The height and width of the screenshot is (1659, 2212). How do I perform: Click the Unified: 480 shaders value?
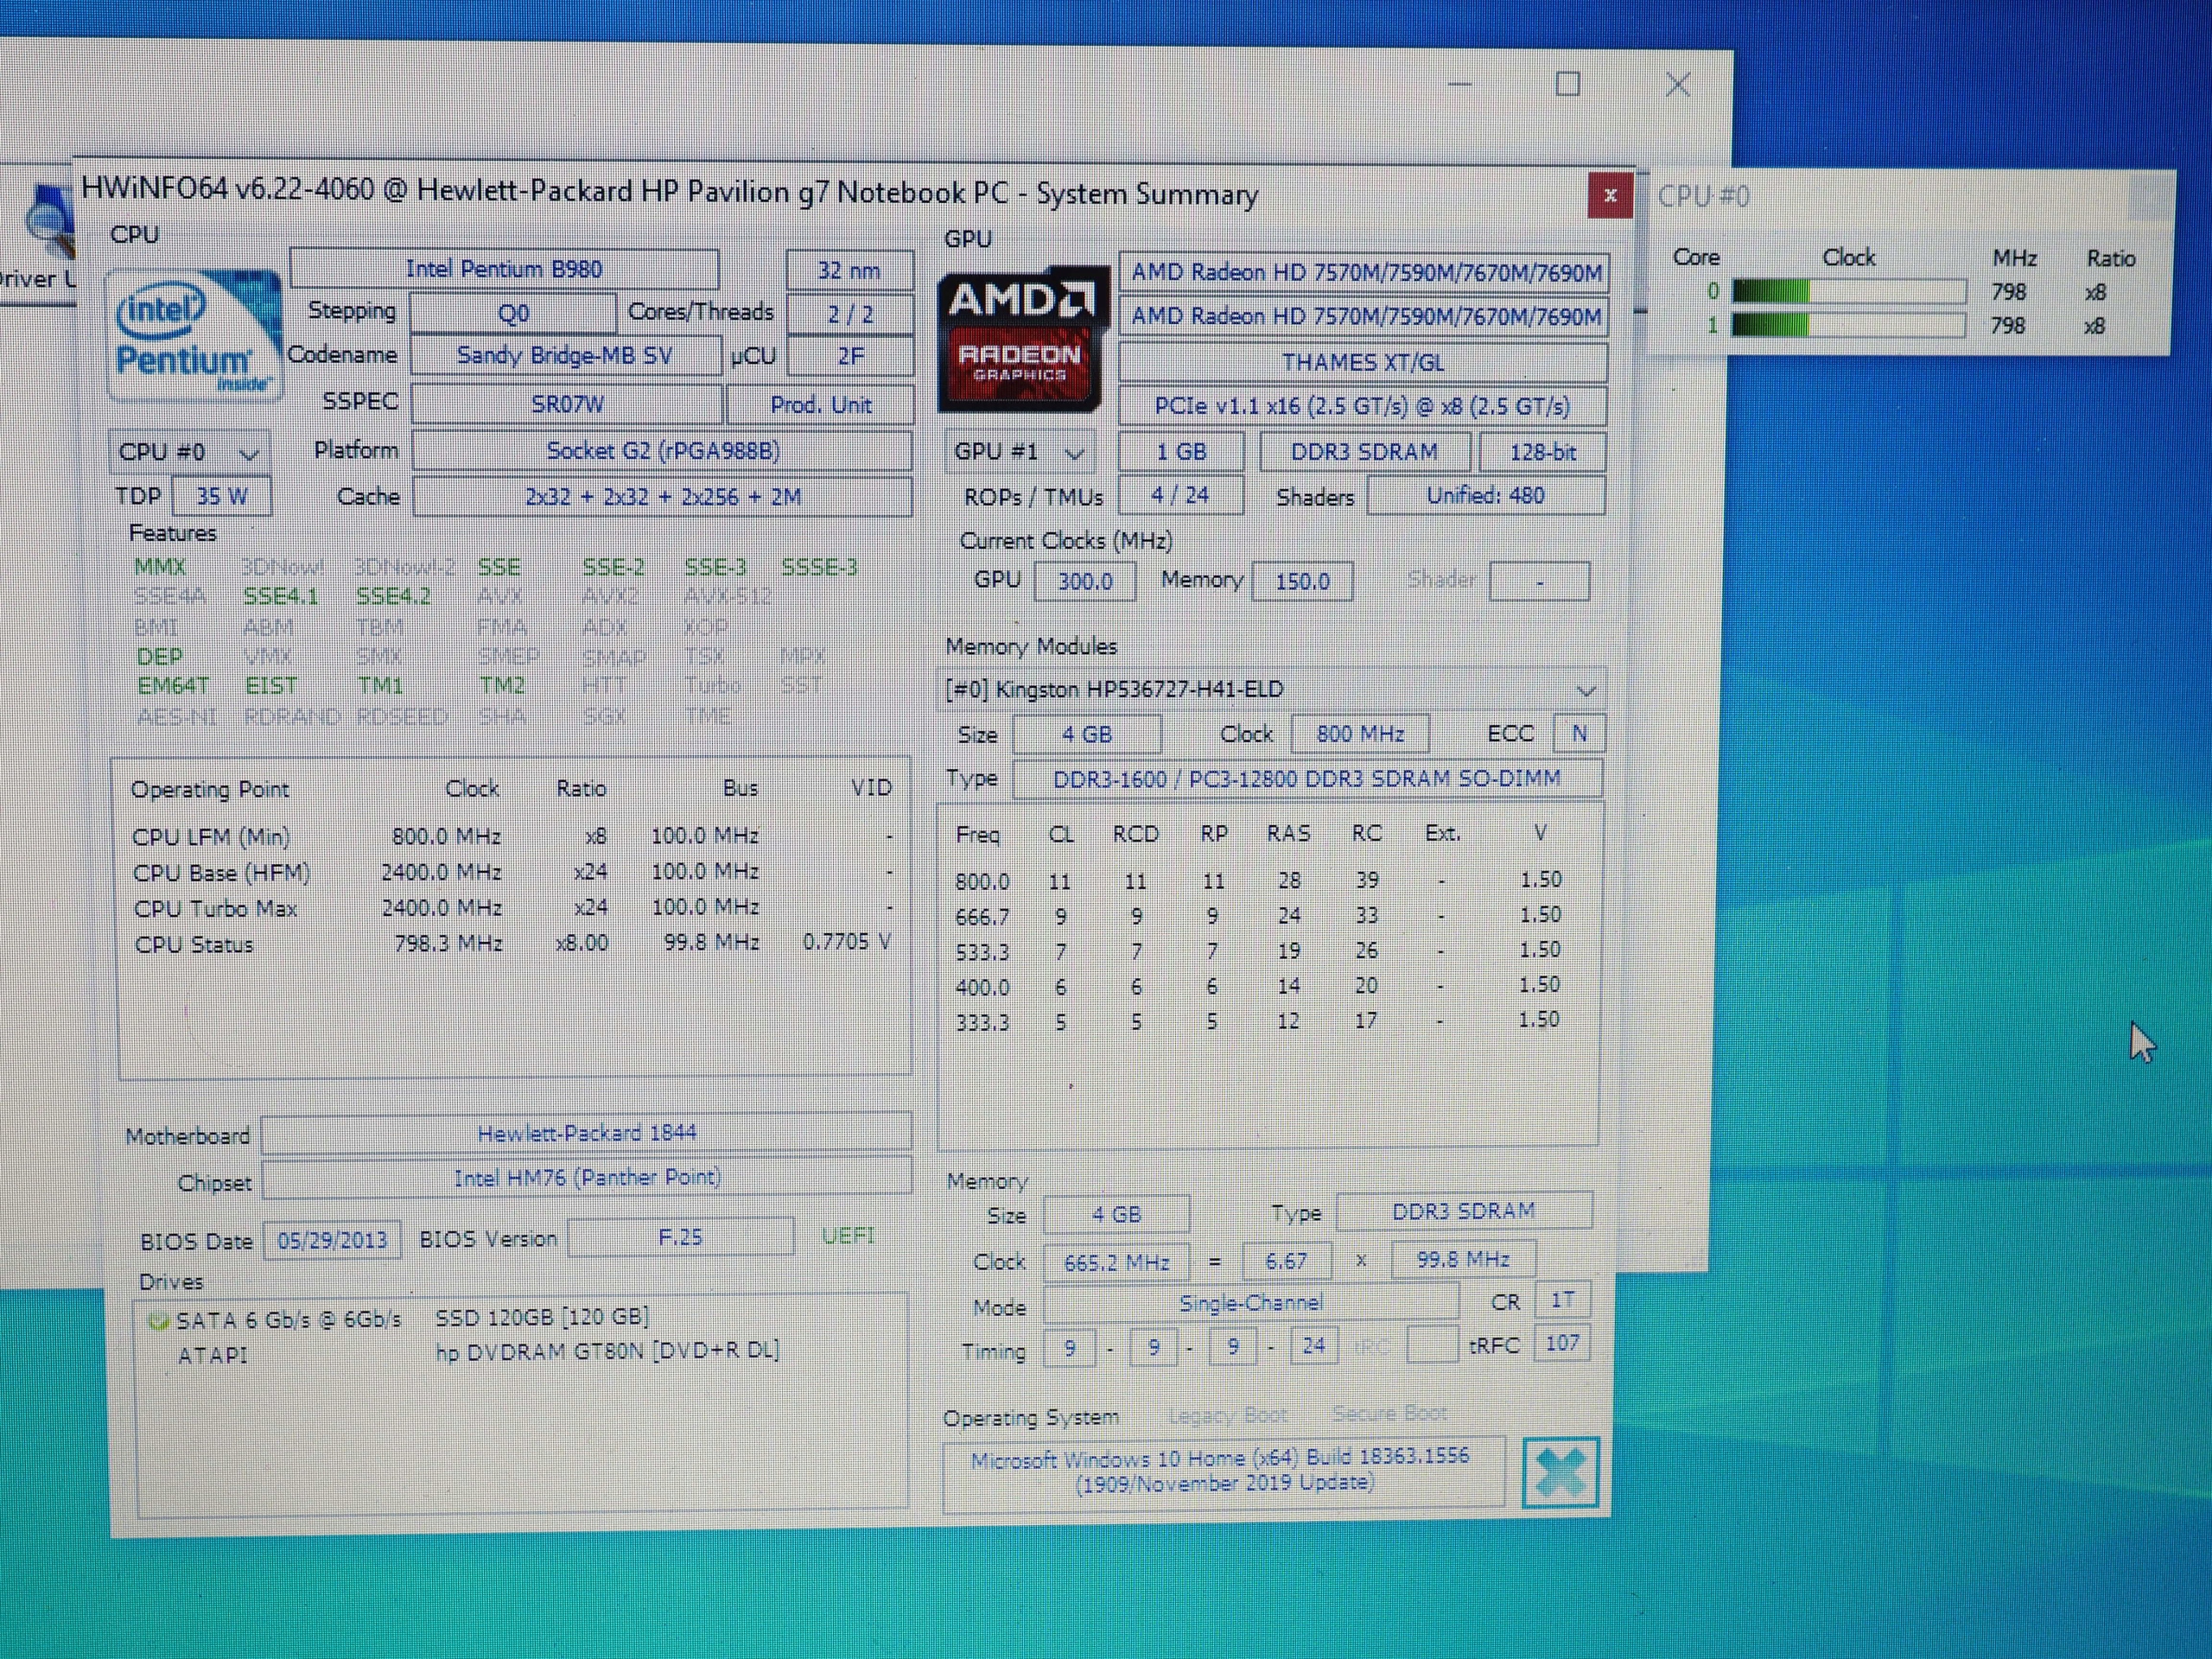coord(1486,495)
